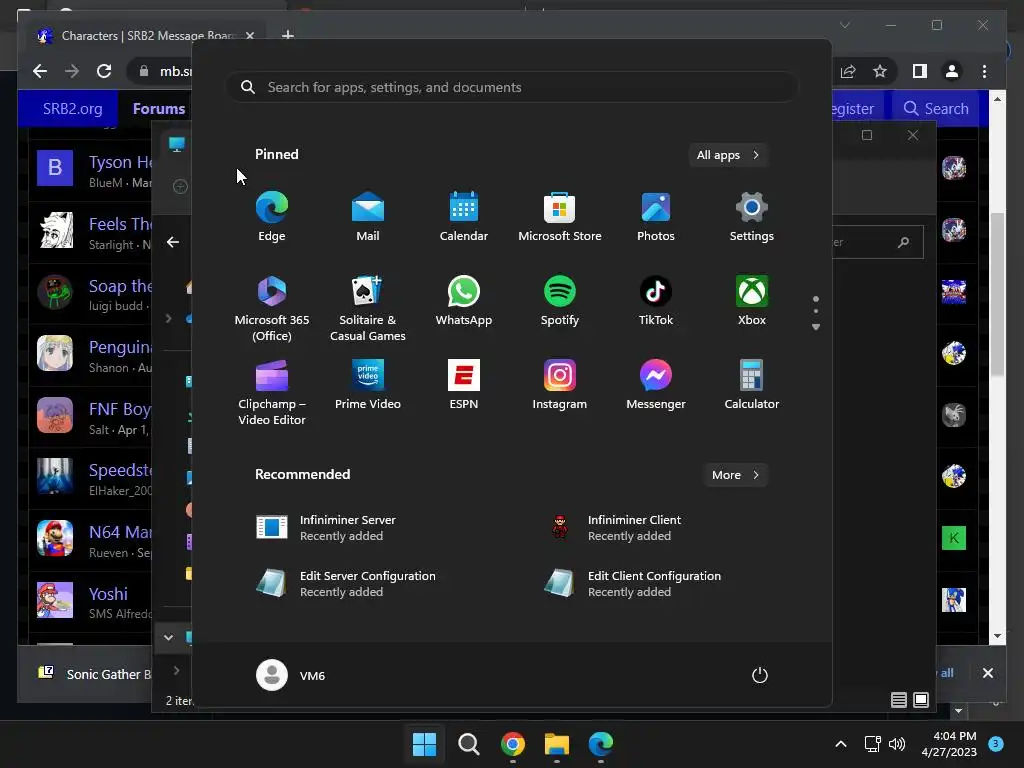This screenshot has height=768, width=1024.
Task: Open the clock and date flyout
Action: pos(949,744)
